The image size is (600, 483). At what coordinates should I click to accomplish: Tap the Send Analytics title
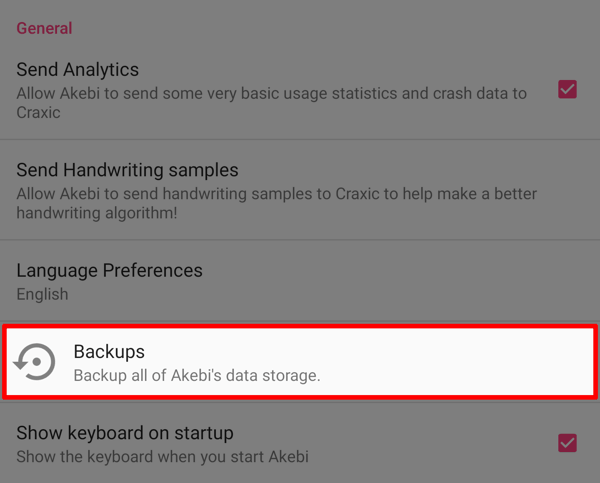coord(78,70)
